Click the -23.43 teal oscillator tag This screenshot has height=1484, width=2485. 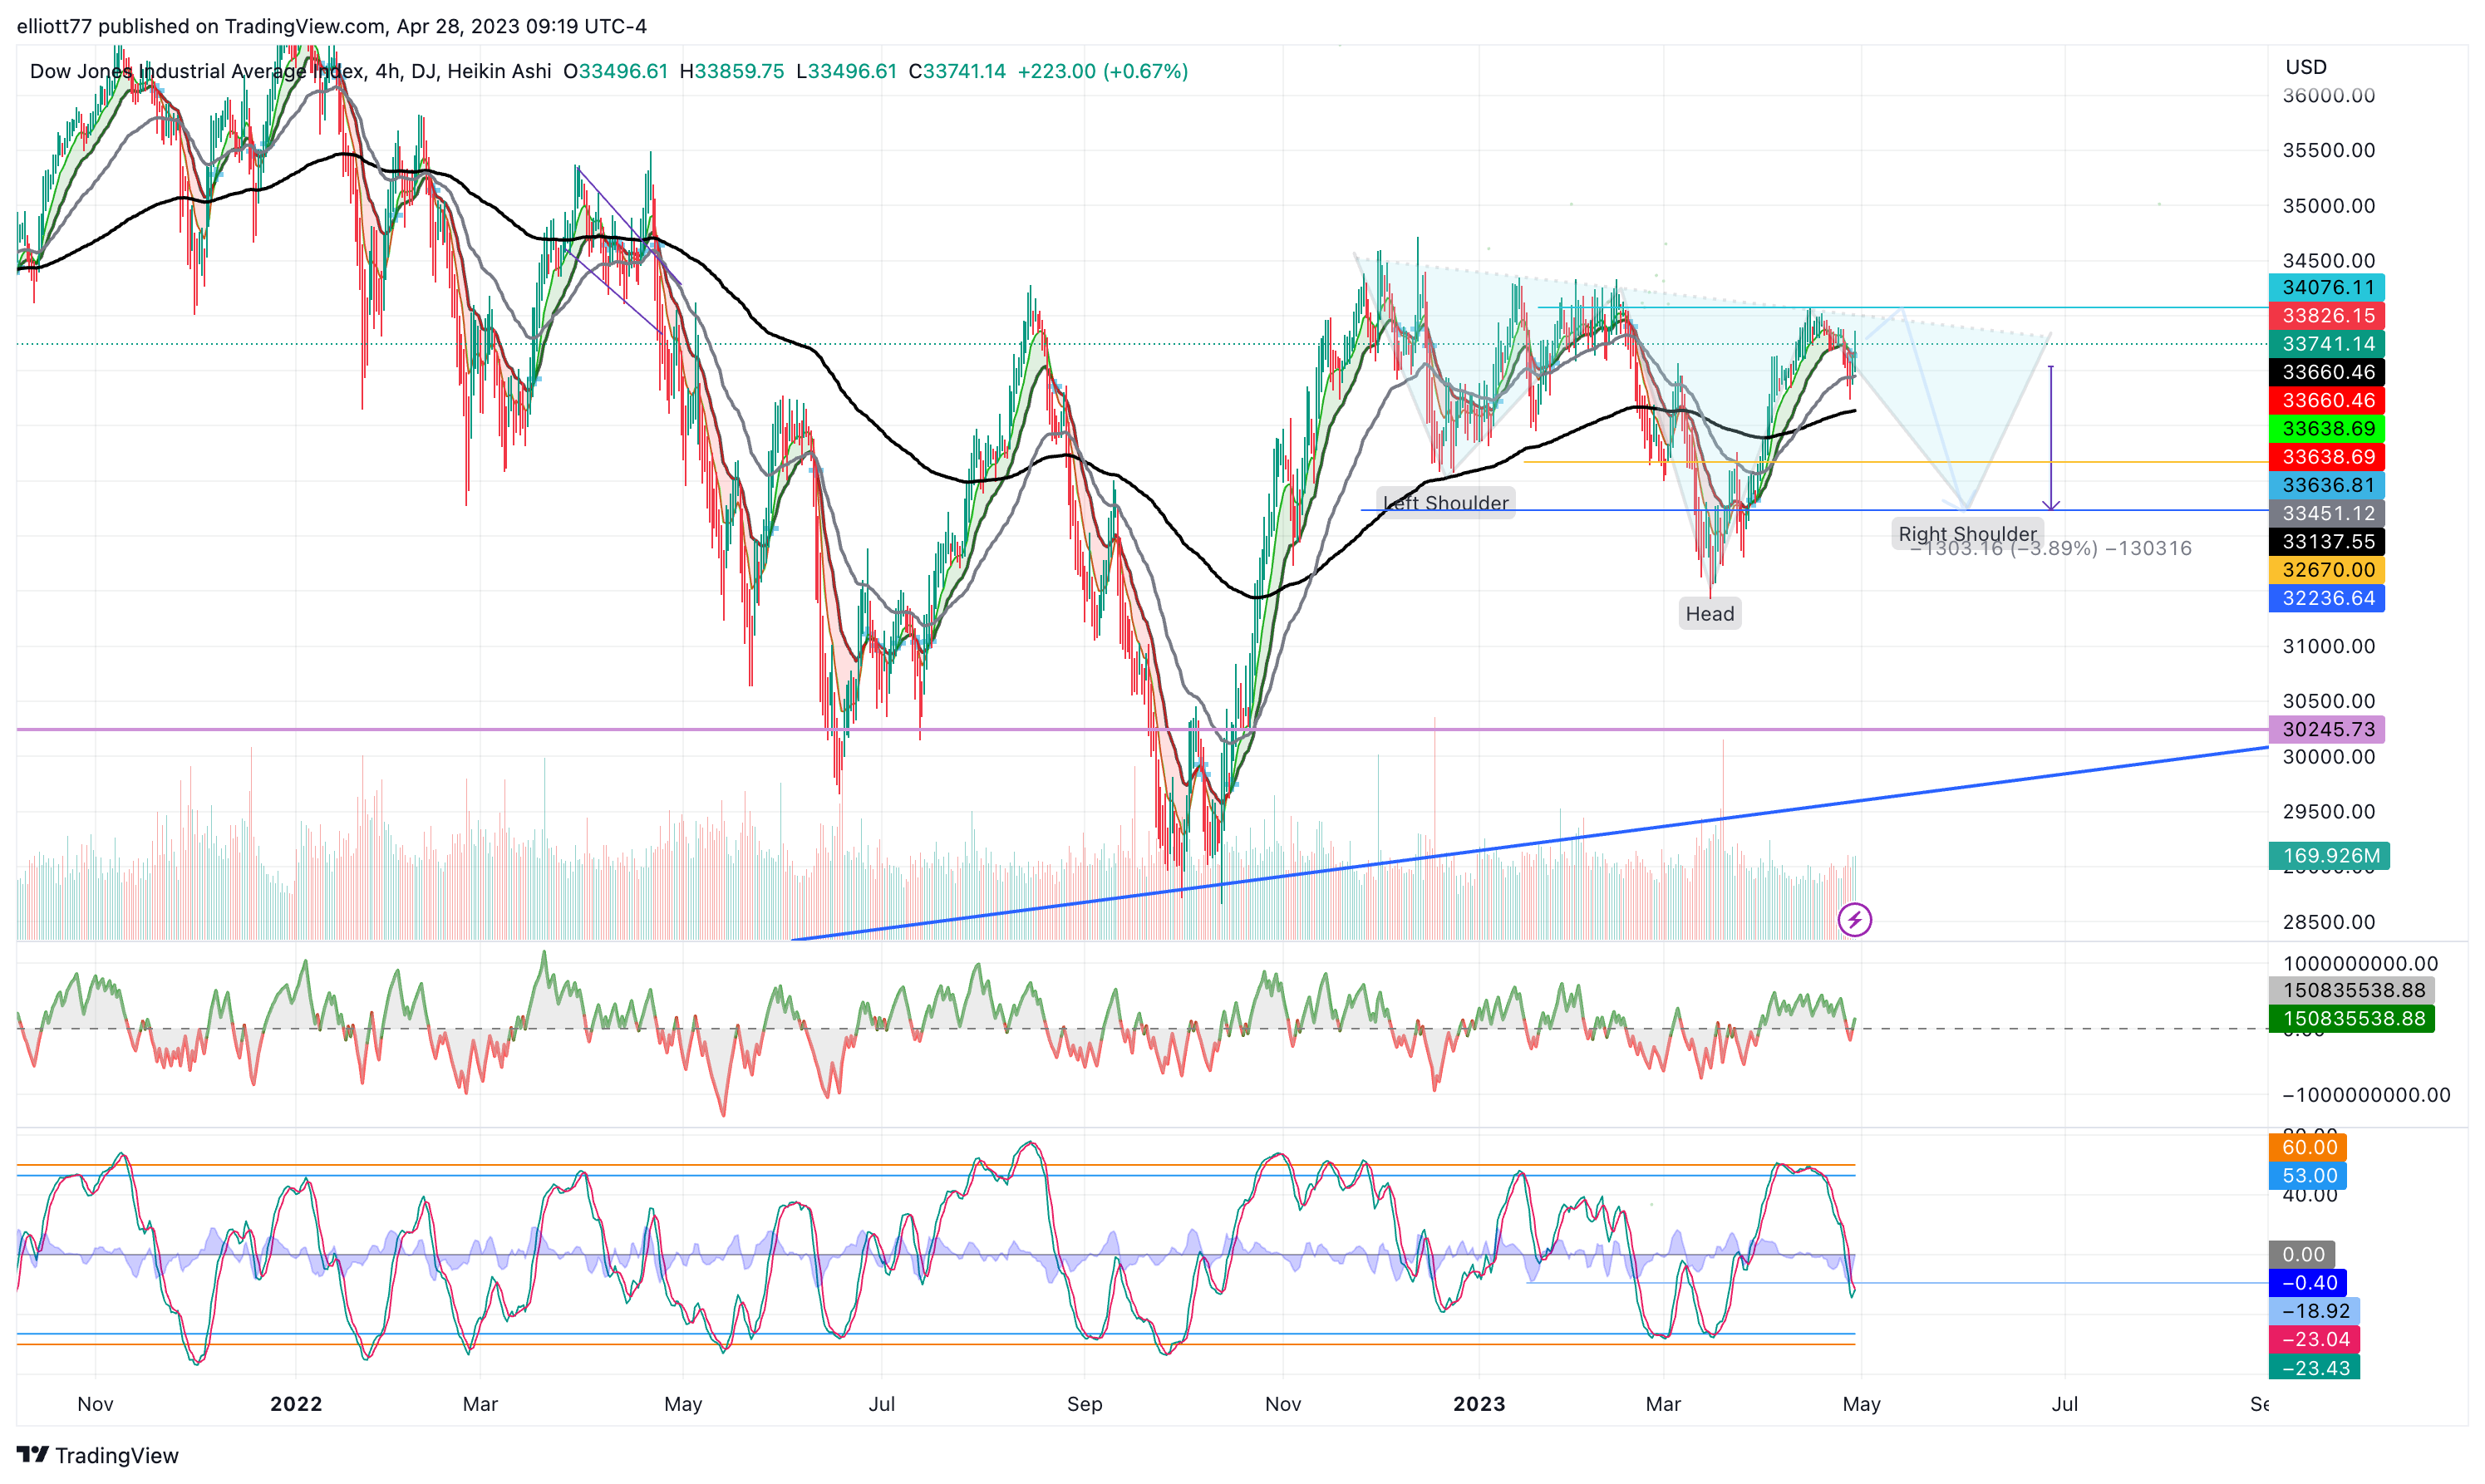2314,1367
